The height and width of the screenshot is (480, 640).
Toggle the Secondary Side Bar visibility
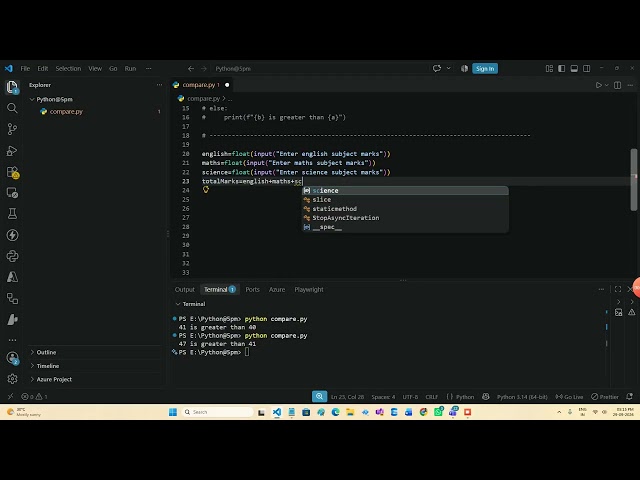point(587,68)
